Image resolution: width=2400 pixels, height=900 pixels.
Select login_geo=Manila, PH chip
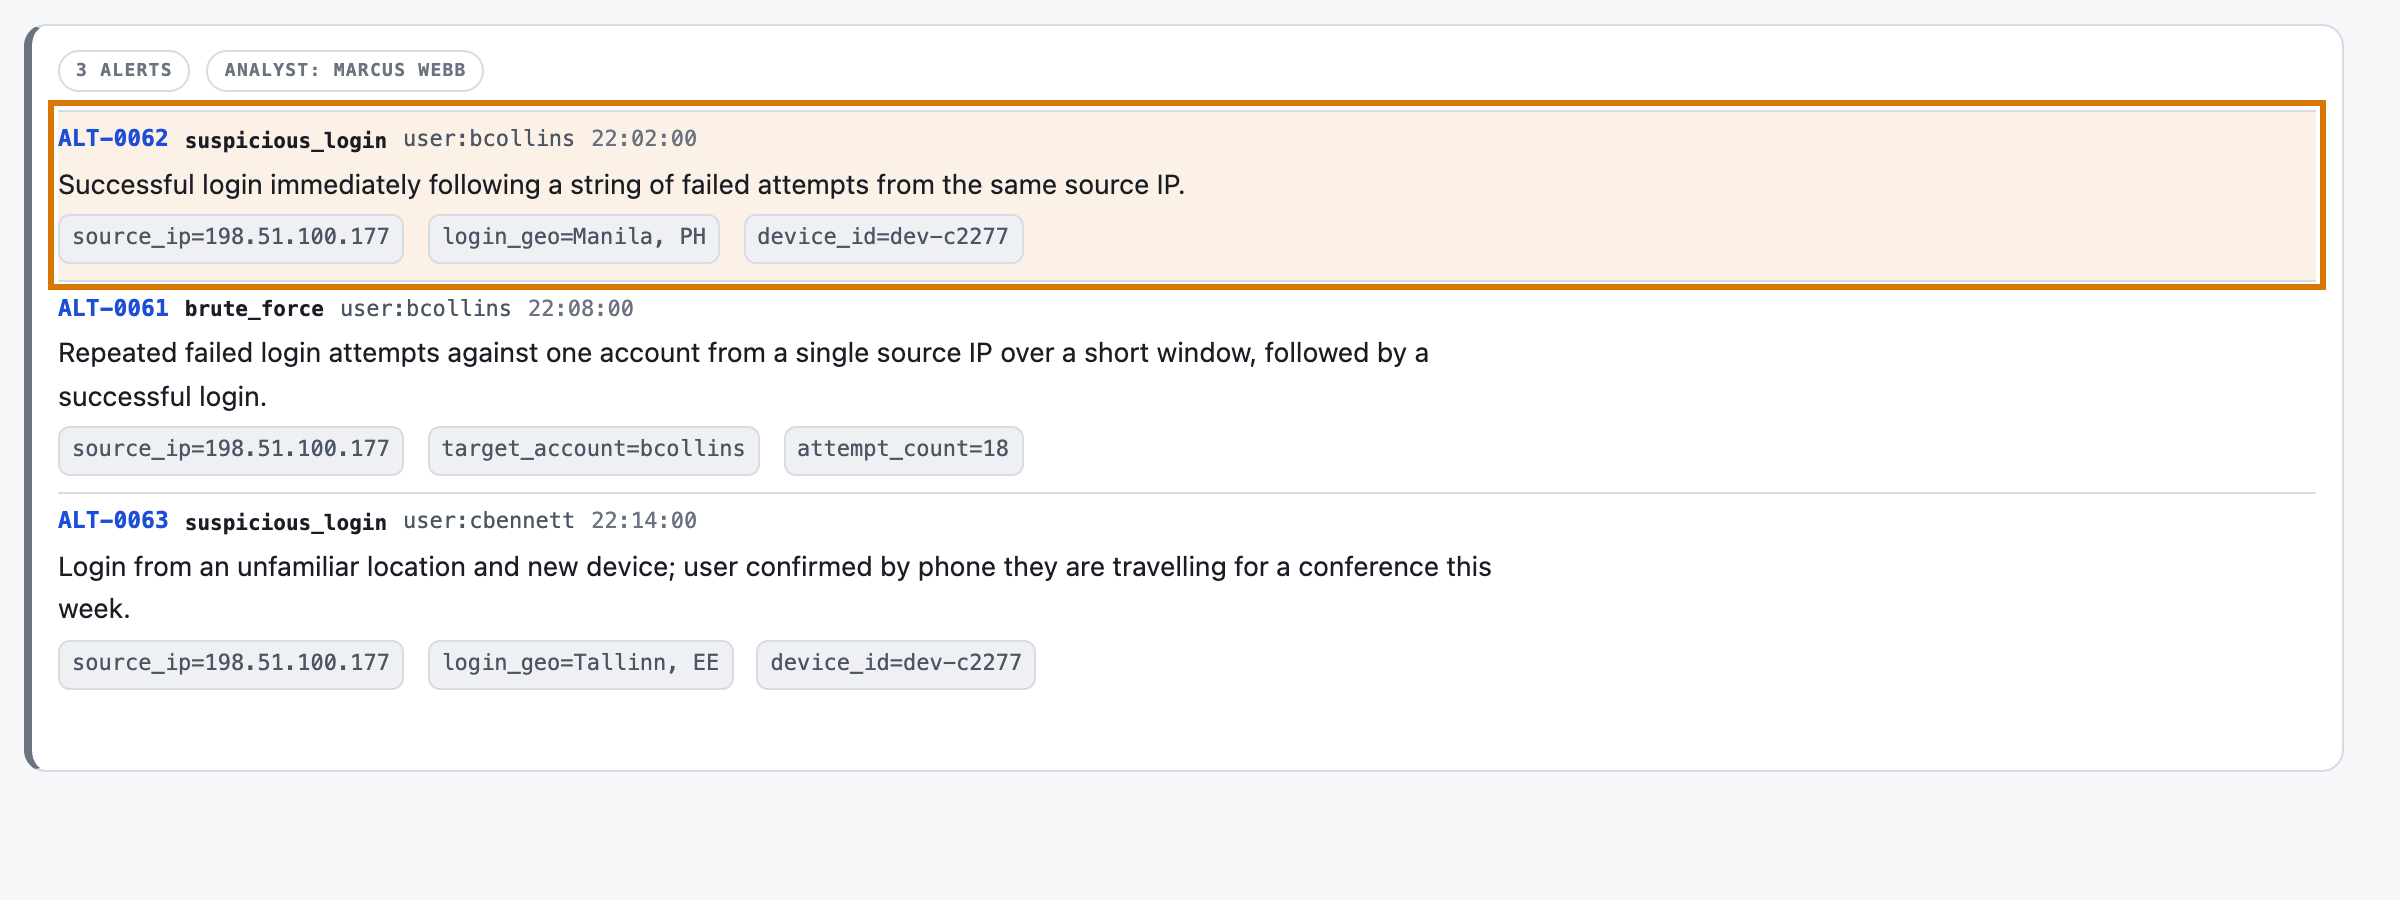coord(574,238)
